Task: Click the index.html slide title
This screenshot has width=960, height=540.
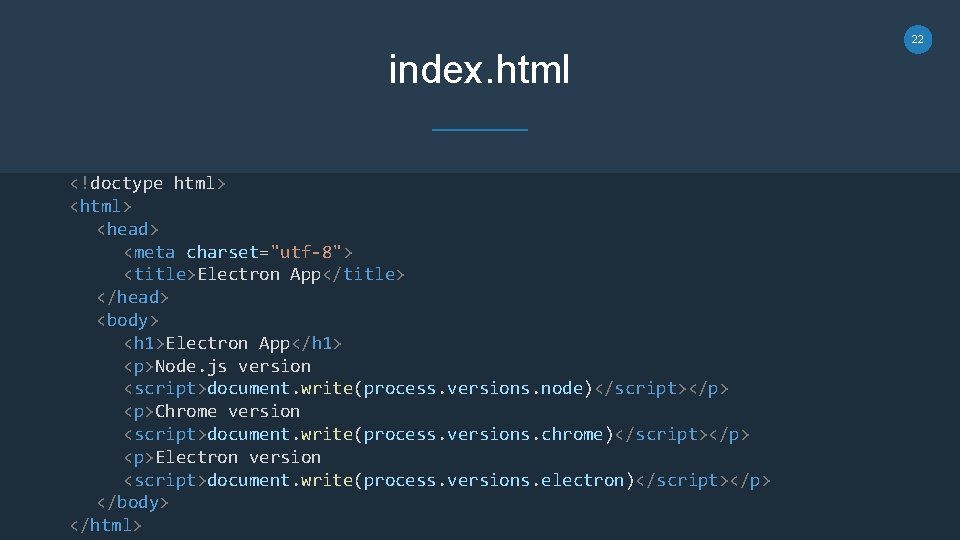Action: click(479, 70)
